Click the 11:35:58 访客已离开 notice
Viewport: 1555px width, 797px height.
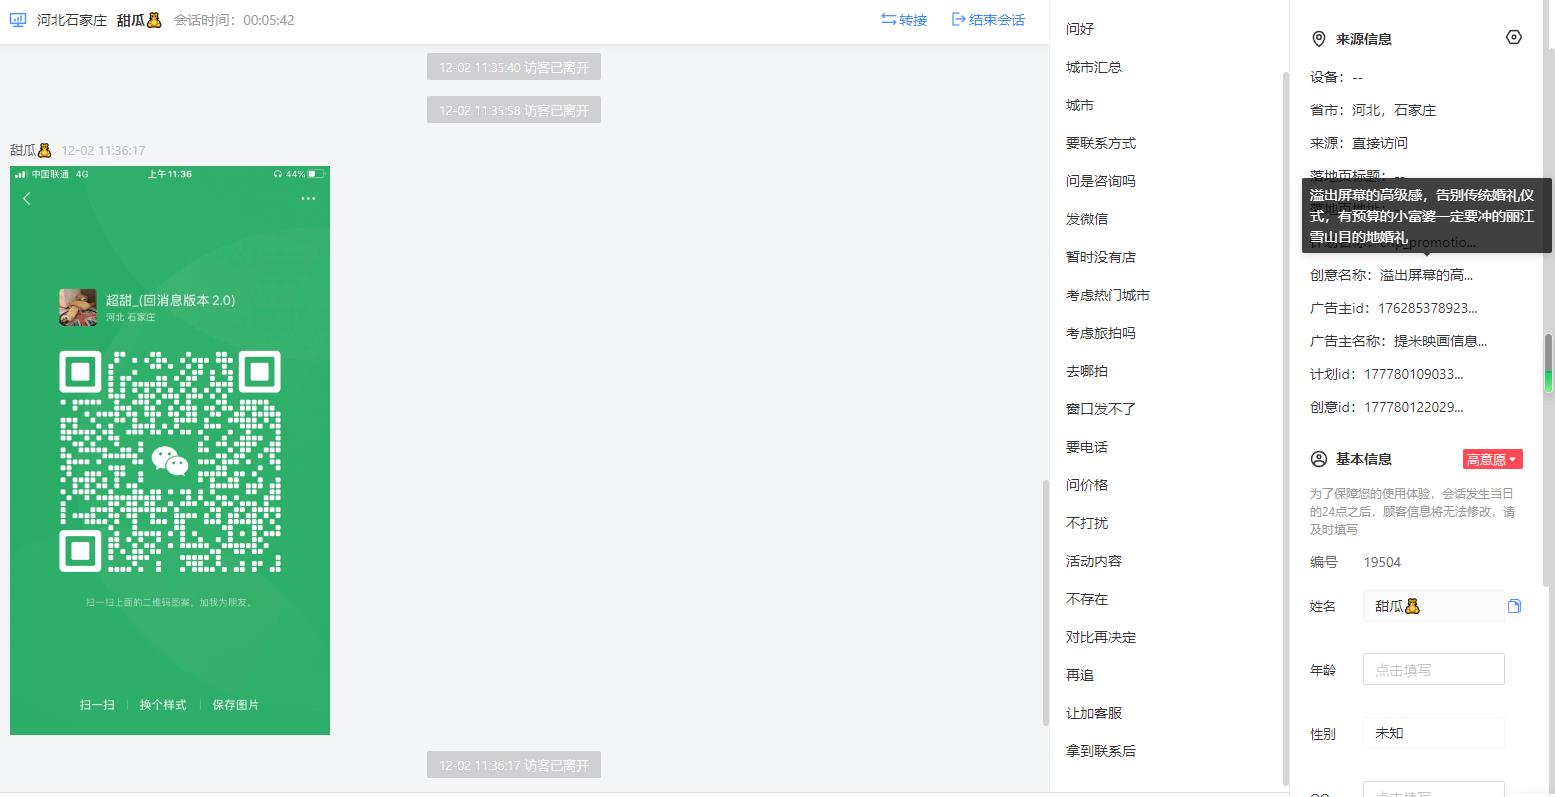click(x=514, y=110)
